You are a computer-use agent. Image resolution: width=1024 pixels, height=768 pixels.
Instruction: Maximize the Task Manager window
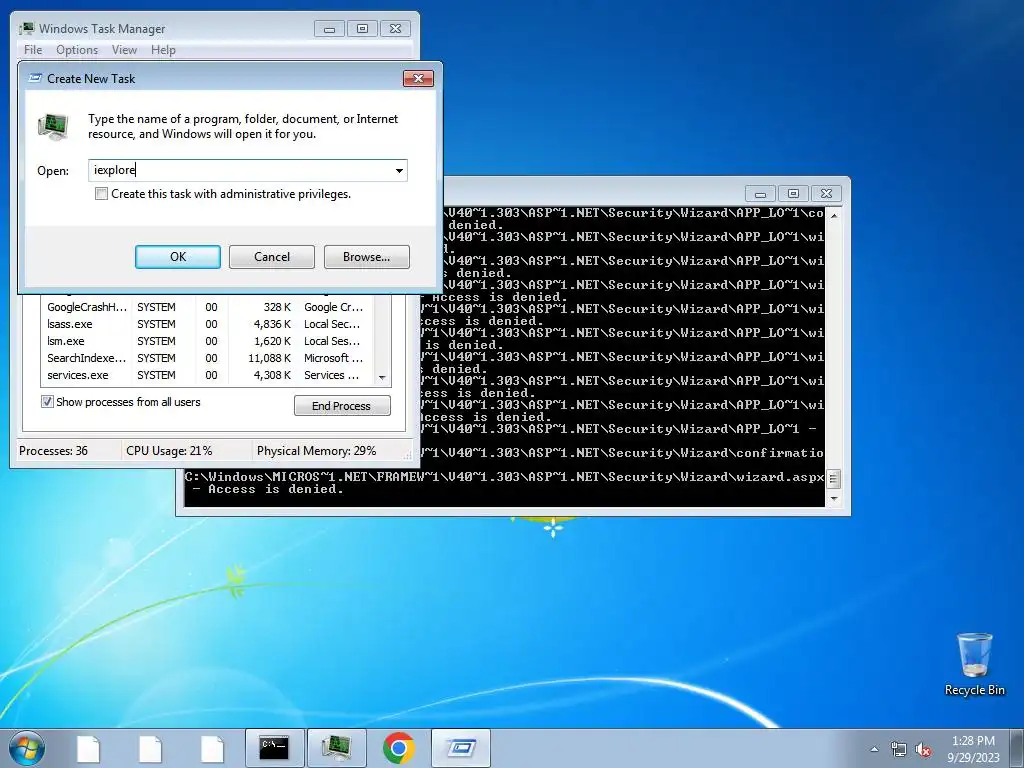pyautogui.click(x=362, y=29)
